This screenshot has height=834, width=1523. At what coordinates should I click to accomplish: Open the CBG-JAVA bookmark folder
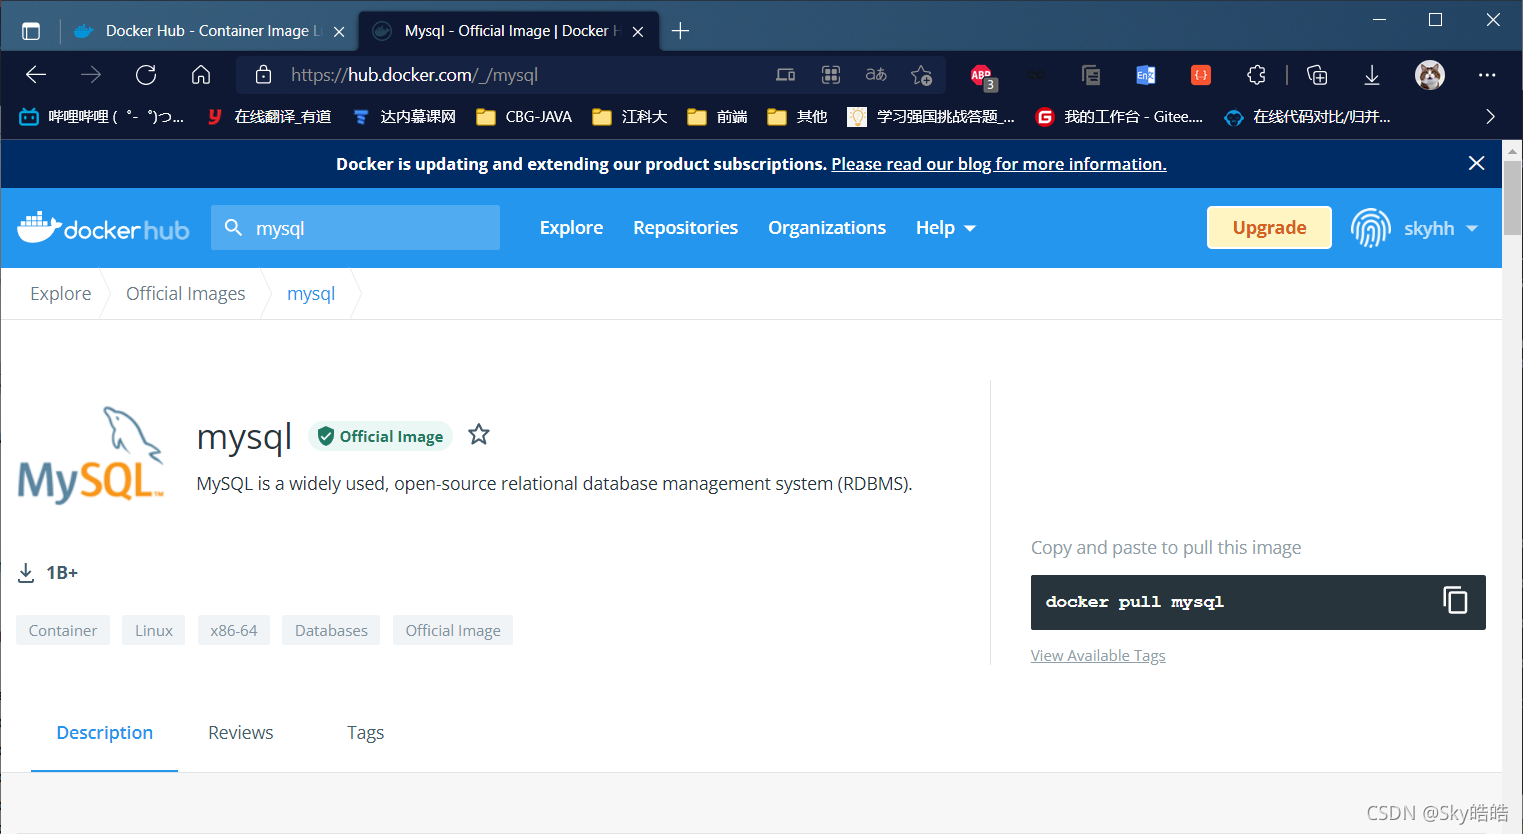click(524, 117)
